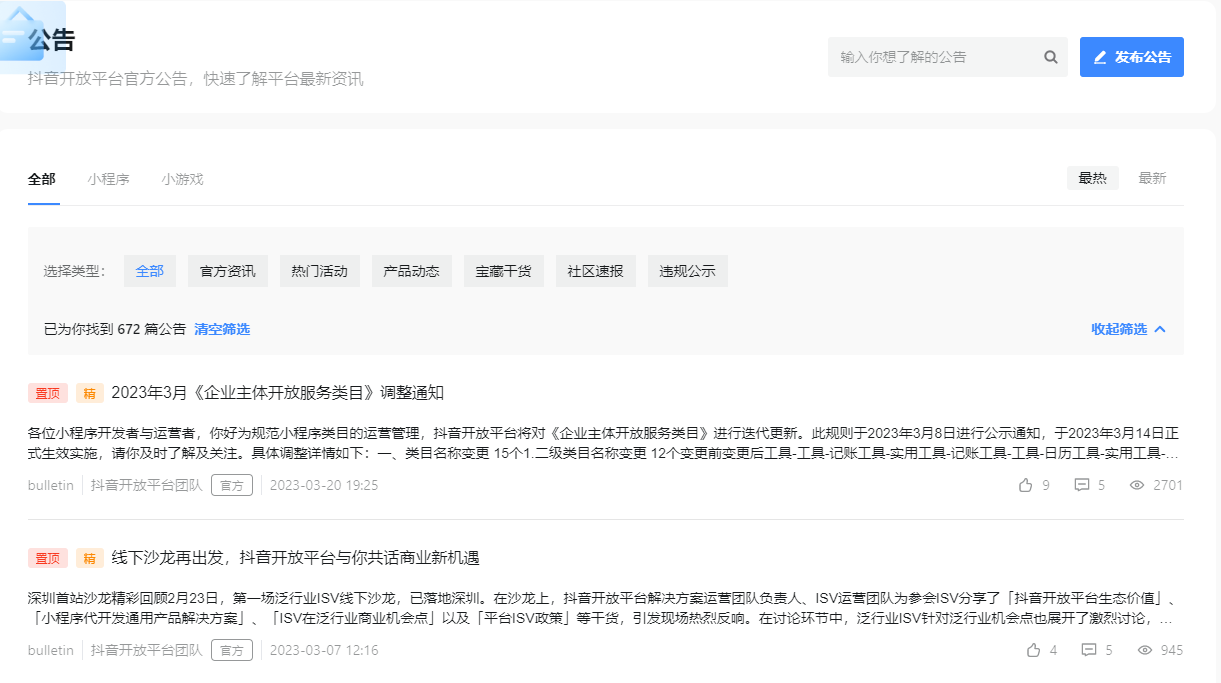Click the announcement logo icon at top left
This screenshot has height=683, width=1221.
point(30,38)
